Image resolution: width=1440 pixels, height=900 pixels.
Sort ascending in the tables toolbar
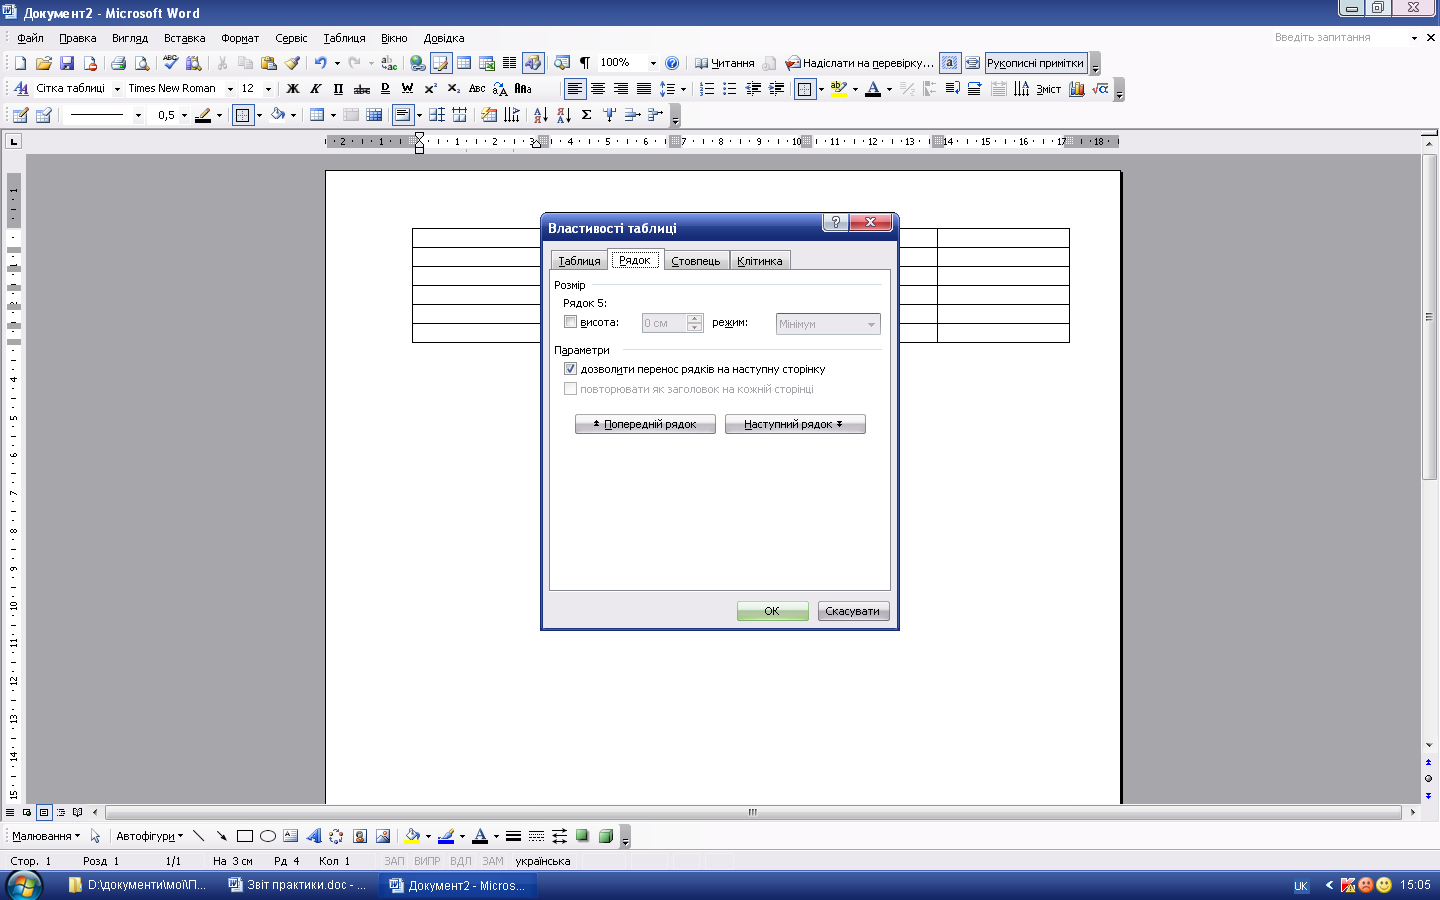[540, 115]
